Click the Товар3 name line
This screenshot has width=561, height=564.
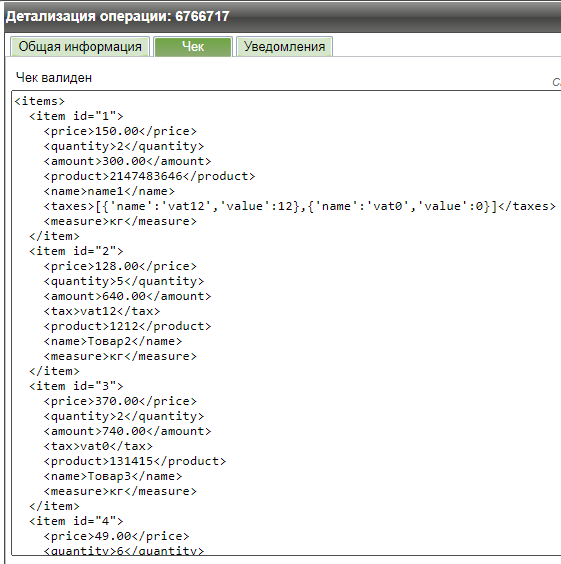113,476
